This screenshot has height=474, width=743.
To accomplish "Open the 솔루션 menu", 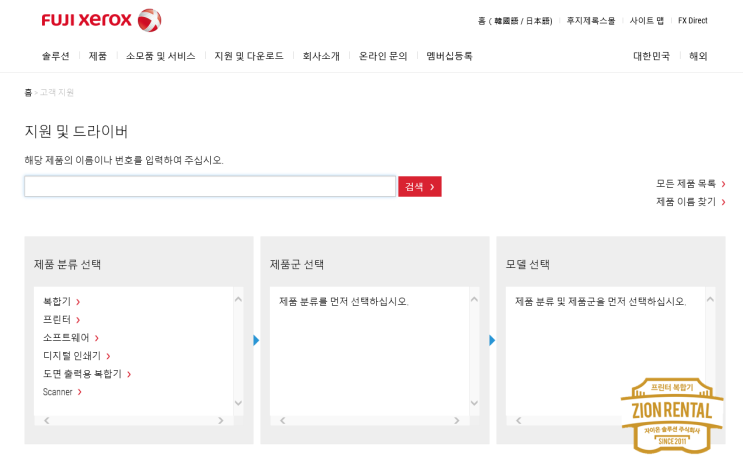I will (x=55, y=56).
